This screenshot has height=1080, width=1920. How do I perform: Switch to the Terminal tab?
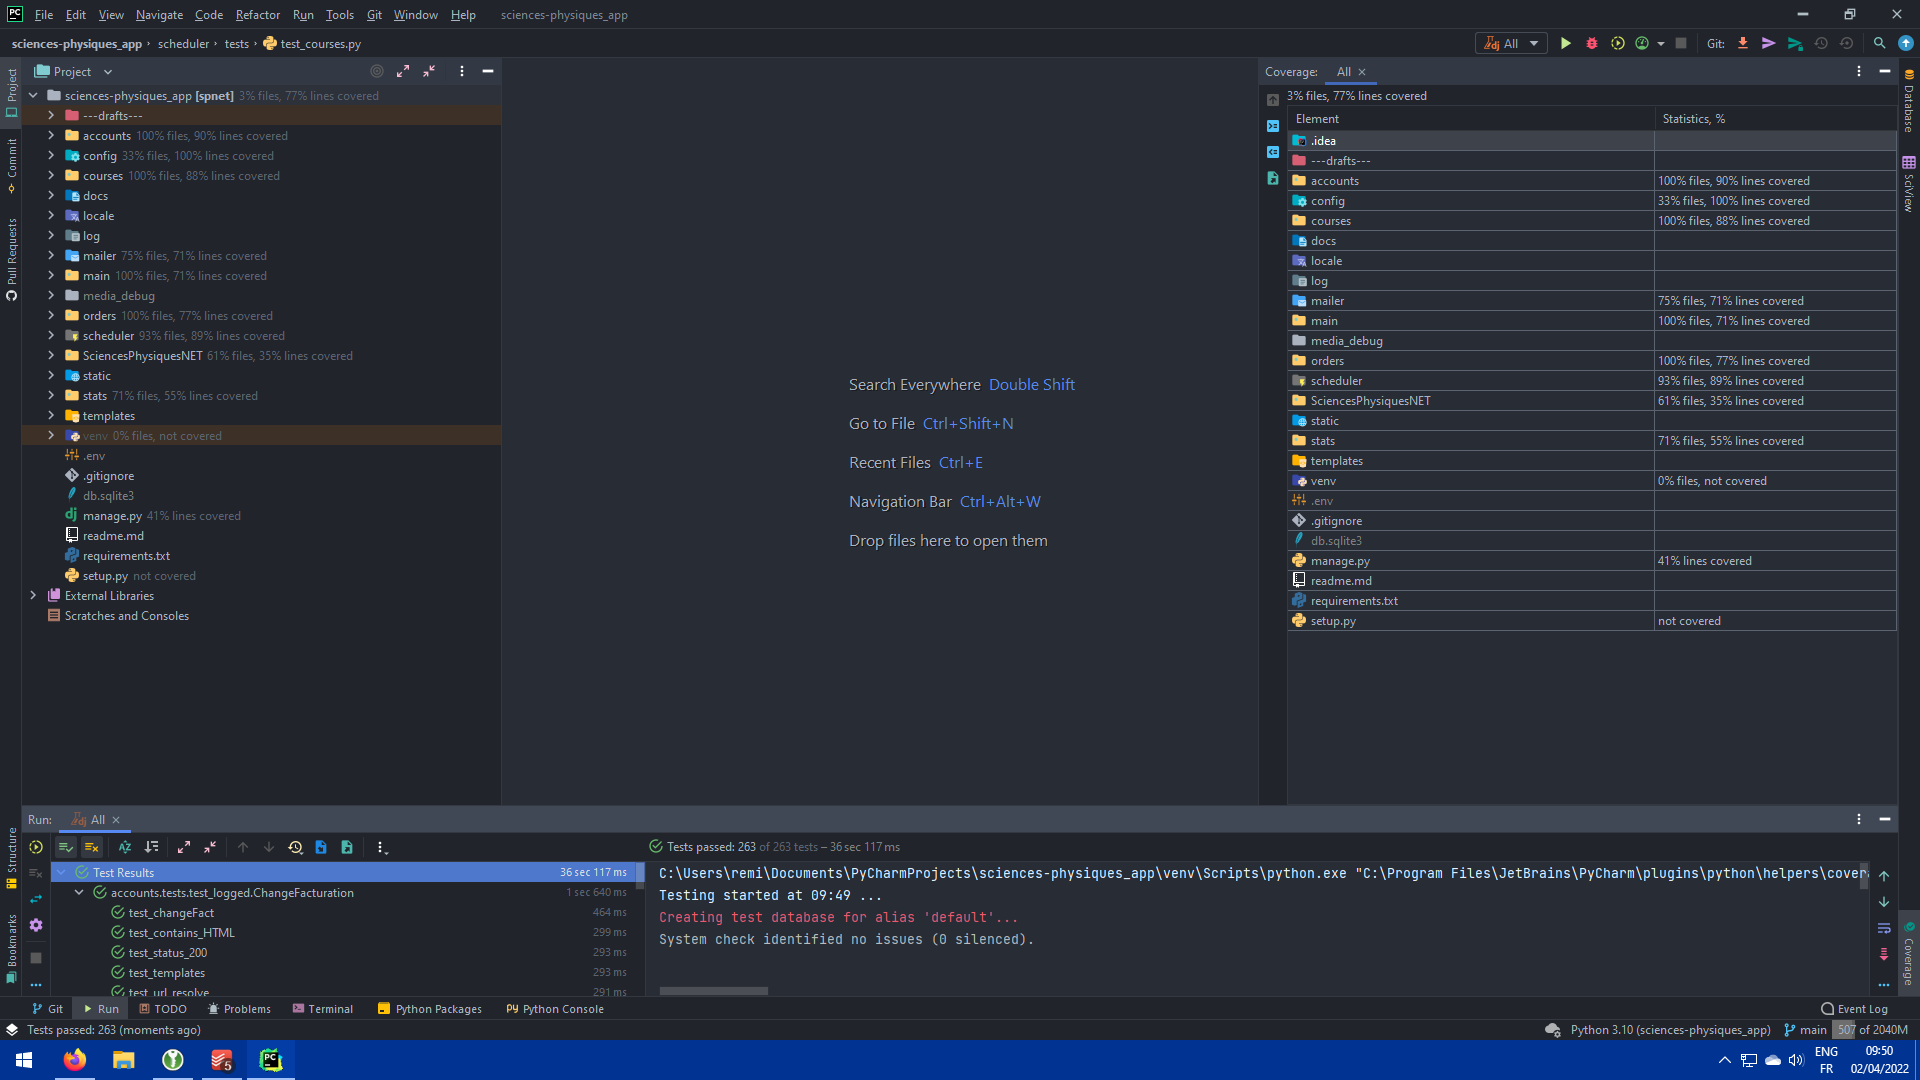pos(323,1009)
